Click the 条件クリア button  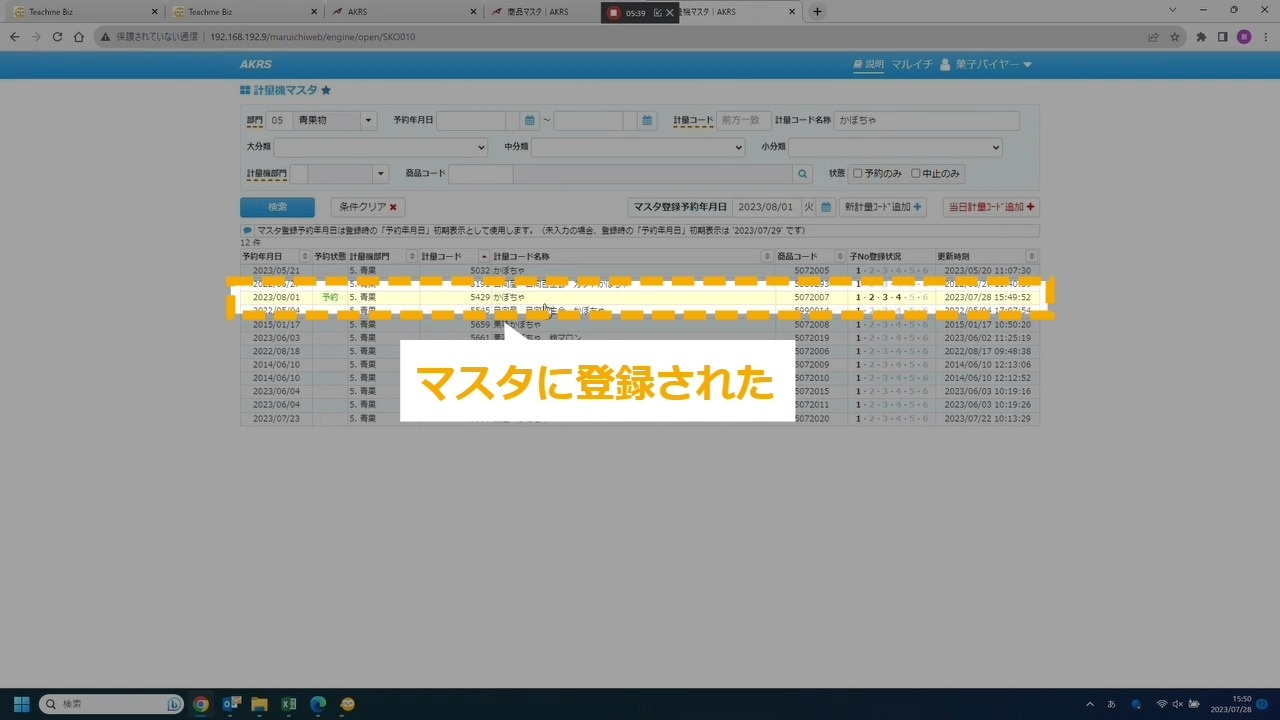(x=368, y=207)
